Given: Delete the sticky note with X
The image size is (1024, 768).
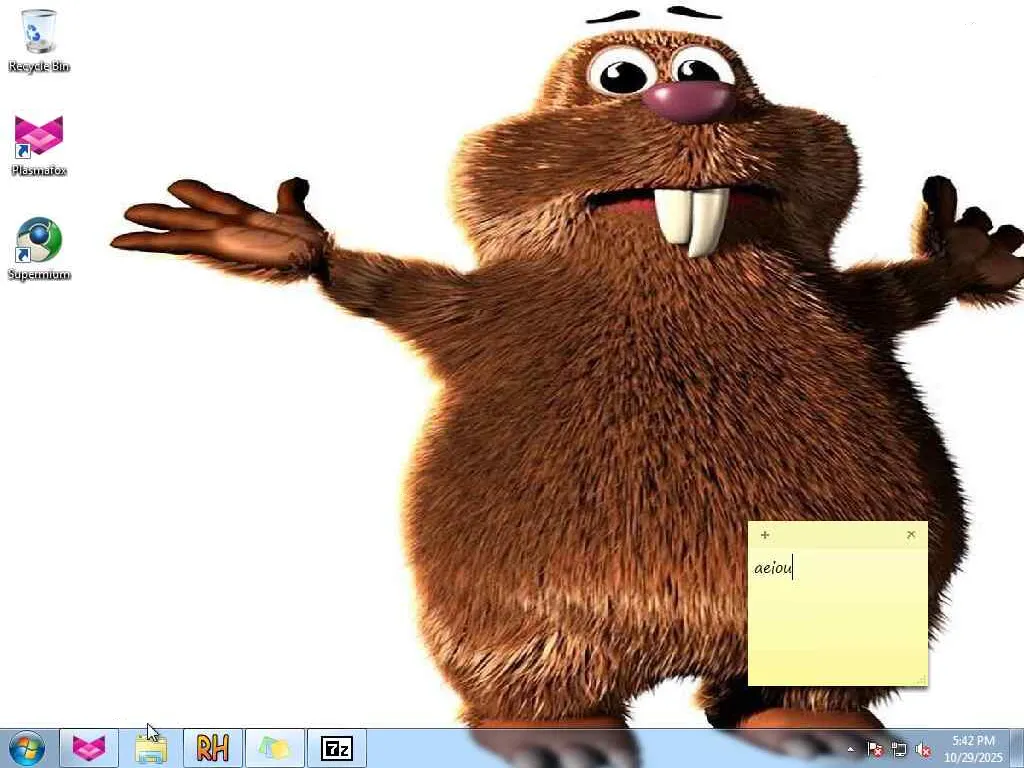Looking at the screenshot, I should 911,535.
